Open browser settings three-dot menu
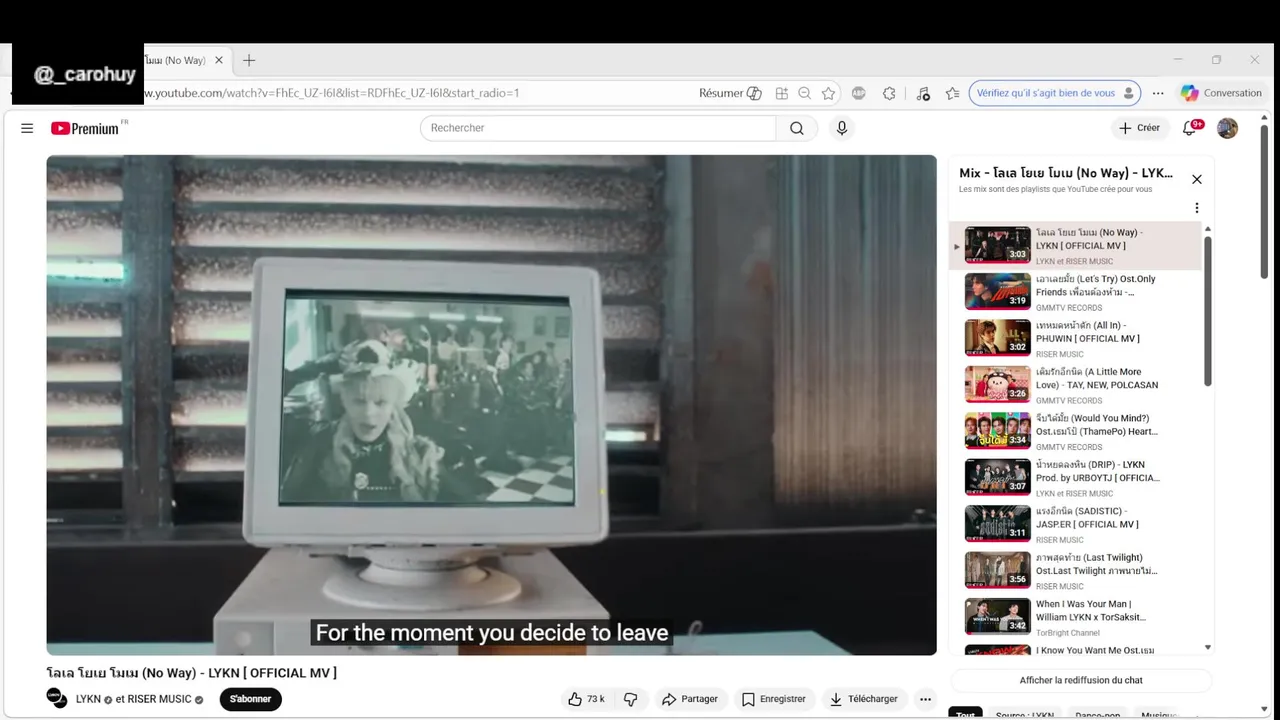The width and height of the screenshot is (1280, 720). pos(1158,93)
